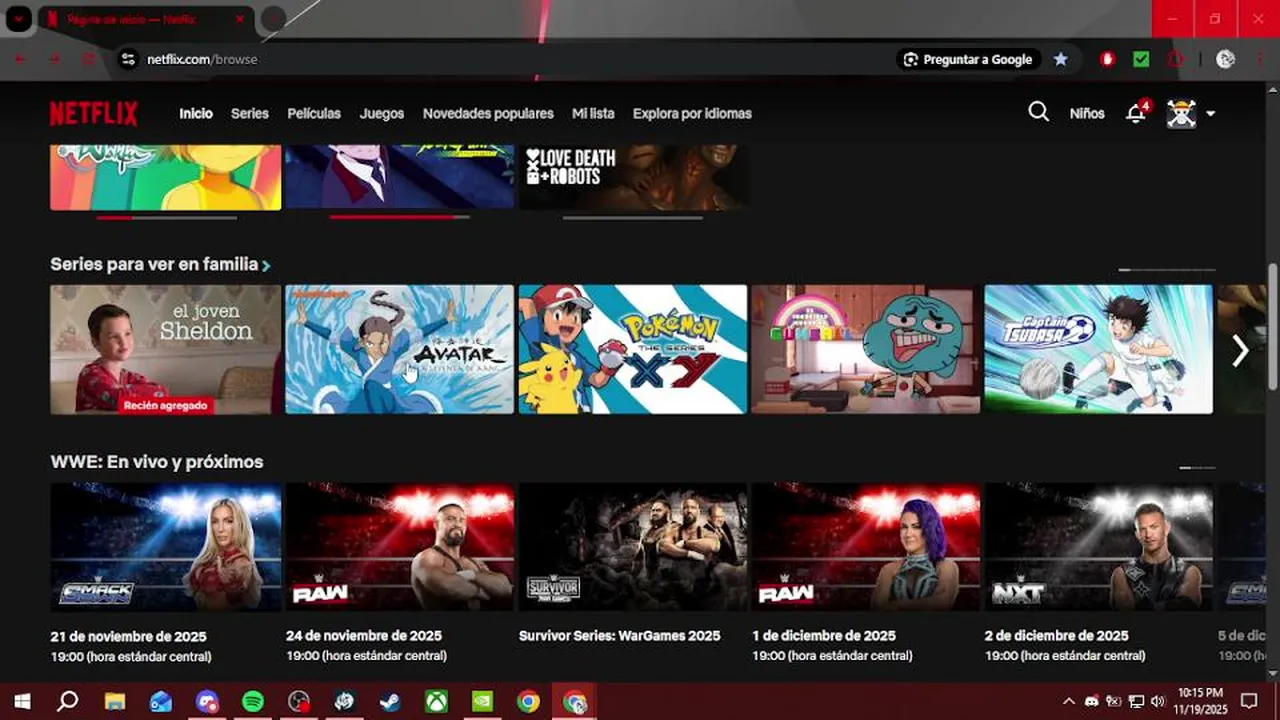Click Preguntar a Google lens button
This screenshot has width=1280, height=720.
(x=968, y=59)
